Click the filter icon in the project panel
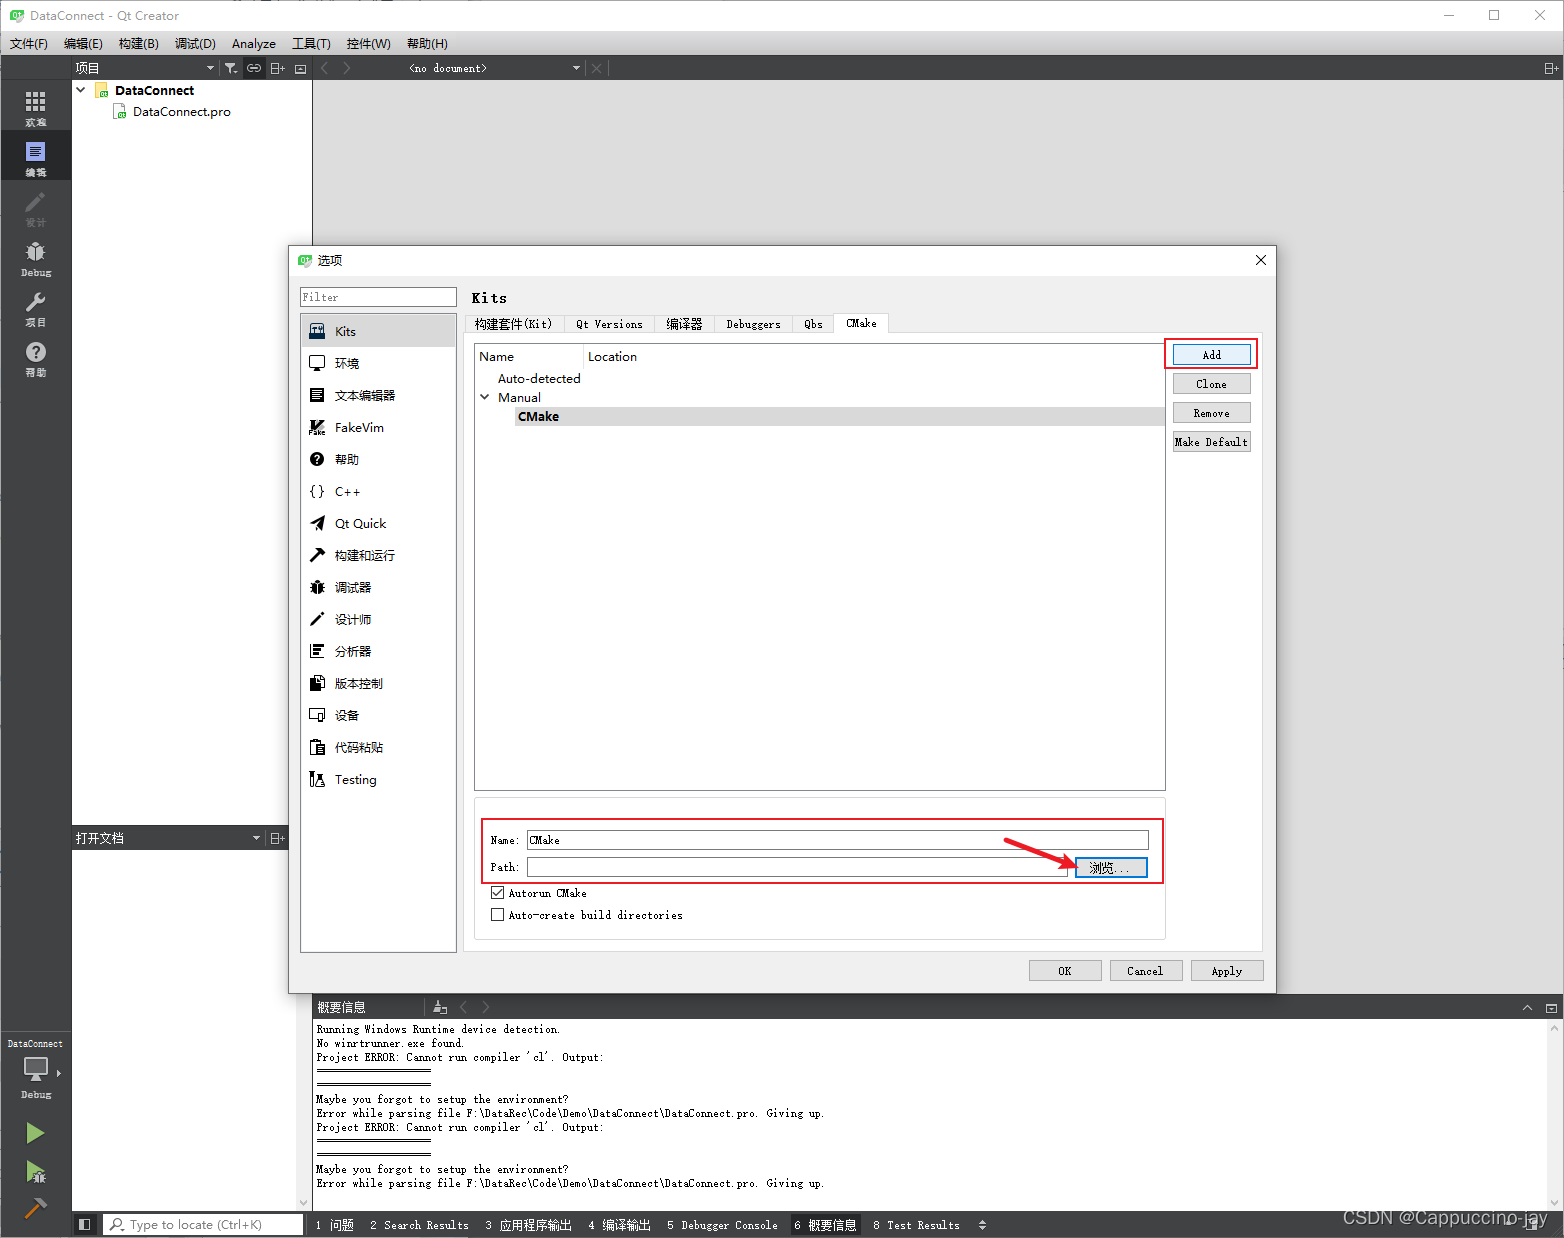The width and height of the screenshot is (1564, 1238). click(x=231, y=67)
